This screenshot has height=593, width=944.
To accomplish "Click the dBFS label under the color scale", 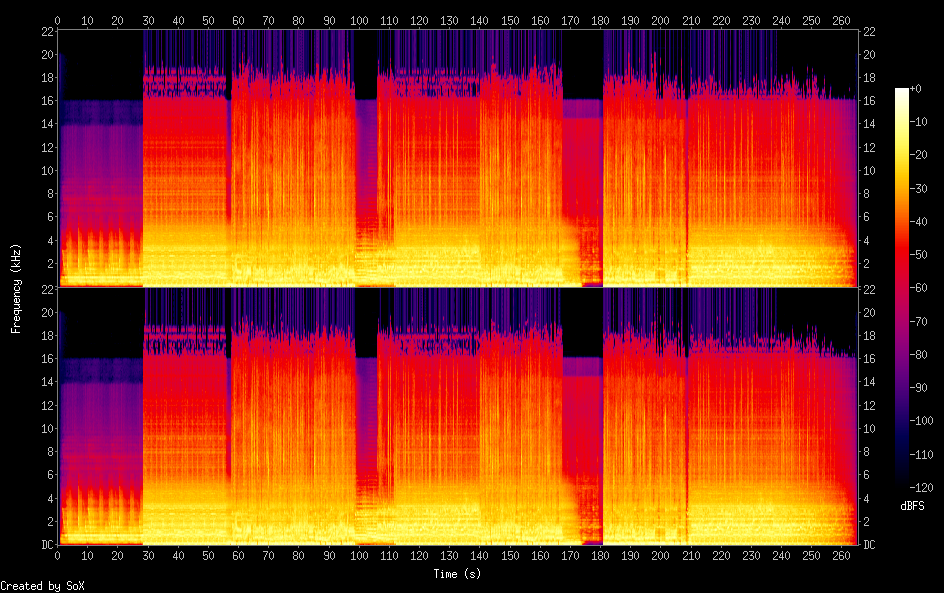I will tap(911, 507).
